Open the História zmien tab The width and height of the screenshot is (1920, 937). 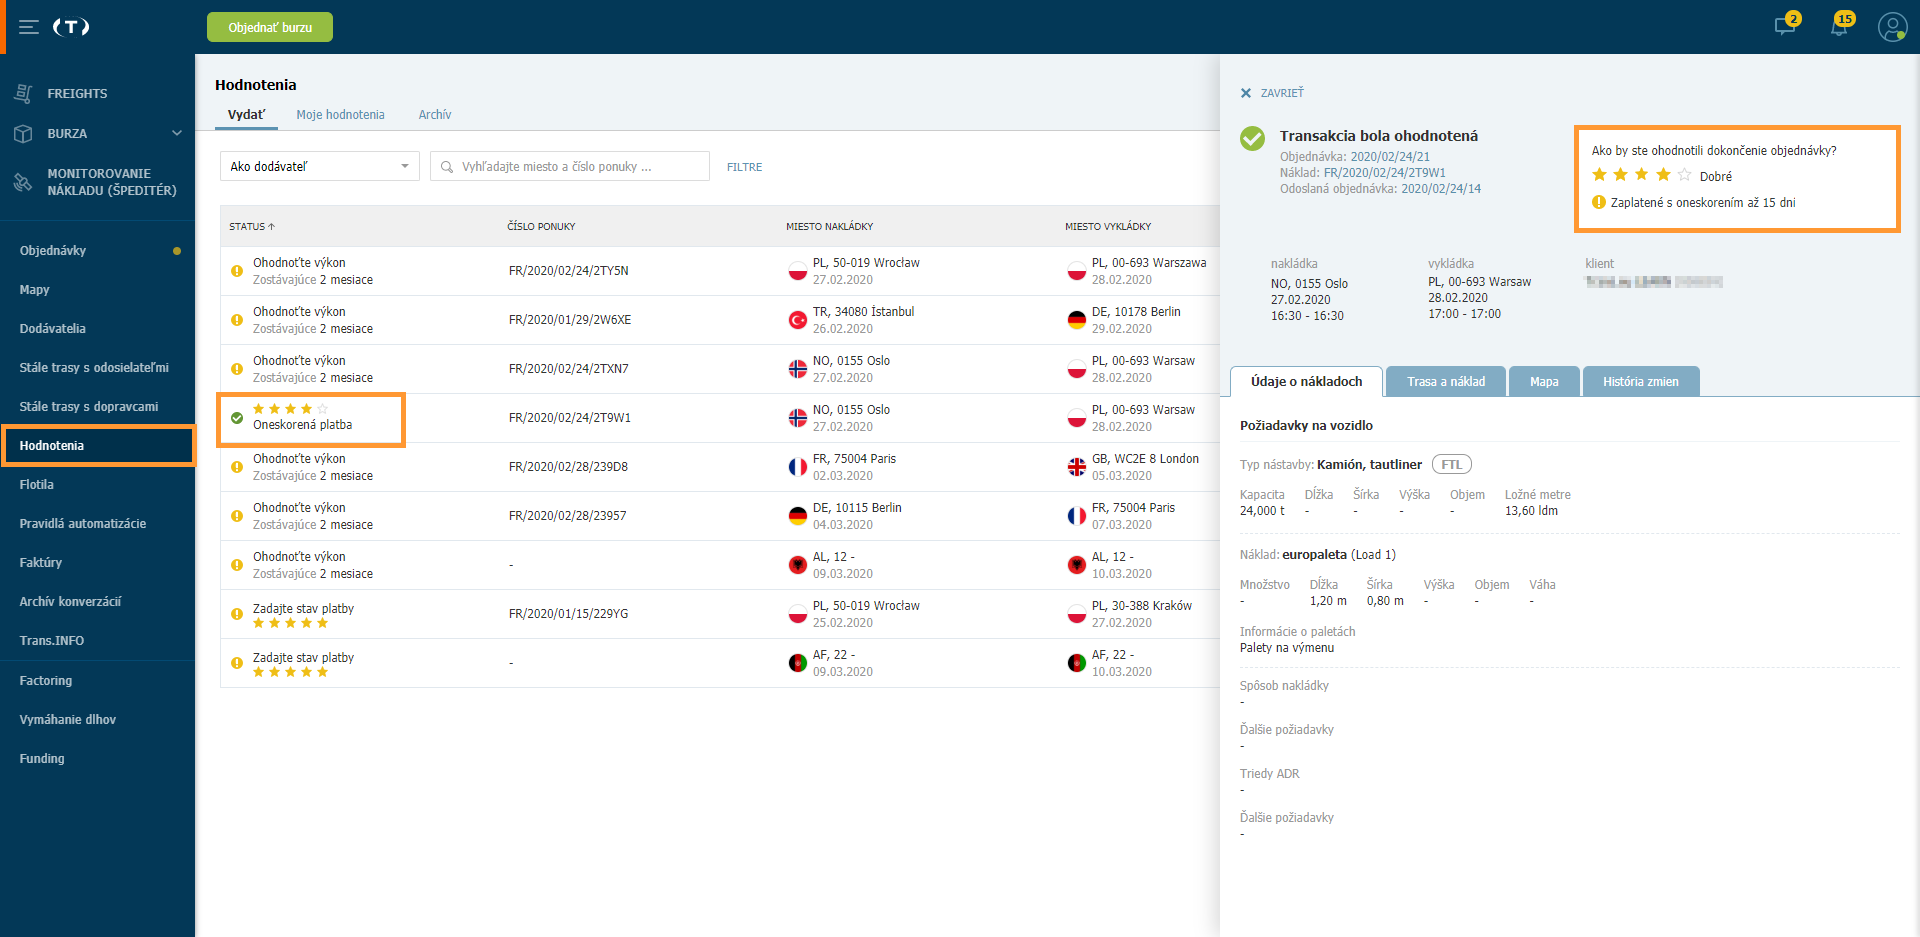[1641, 382]
